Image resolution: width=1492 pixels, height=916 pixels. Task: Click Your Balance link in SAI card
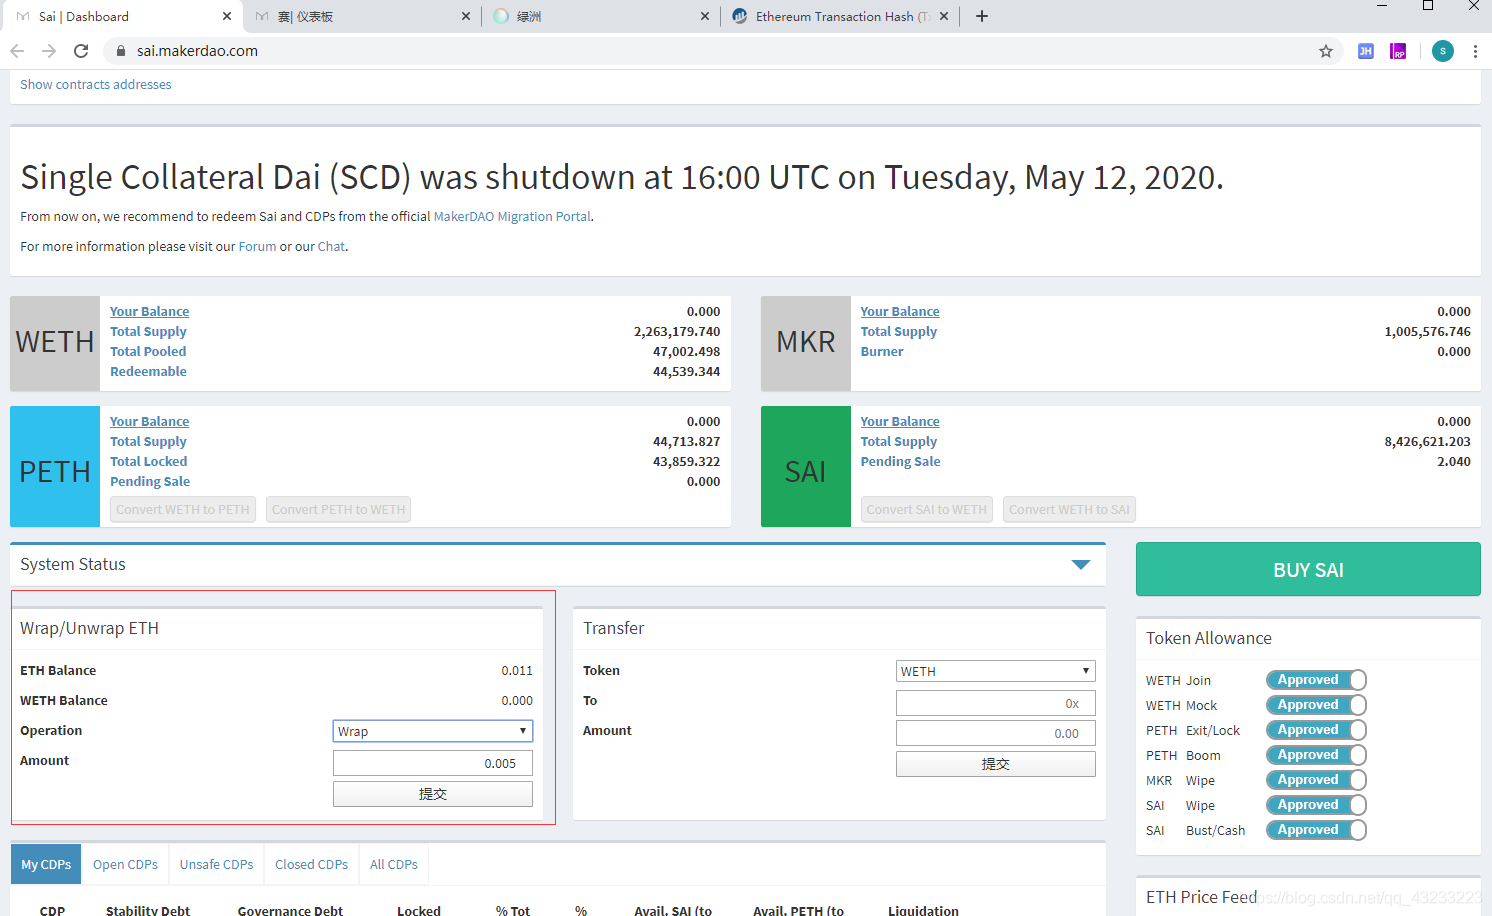pyautogui.click(x=900, y=422)
